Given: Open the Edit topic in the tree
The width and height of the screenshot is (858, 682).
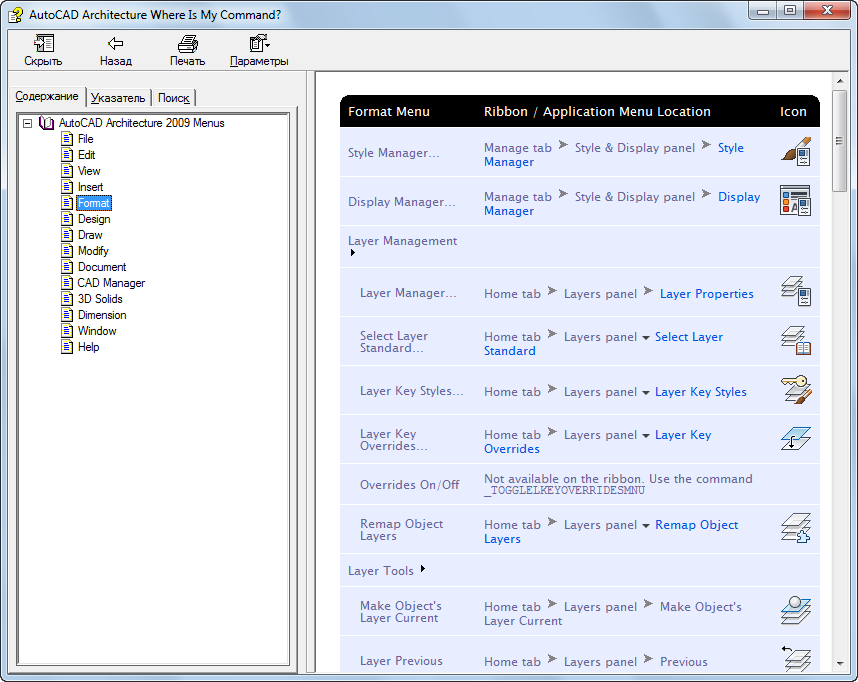Looking at the screenshot, I should pos(86,155).
